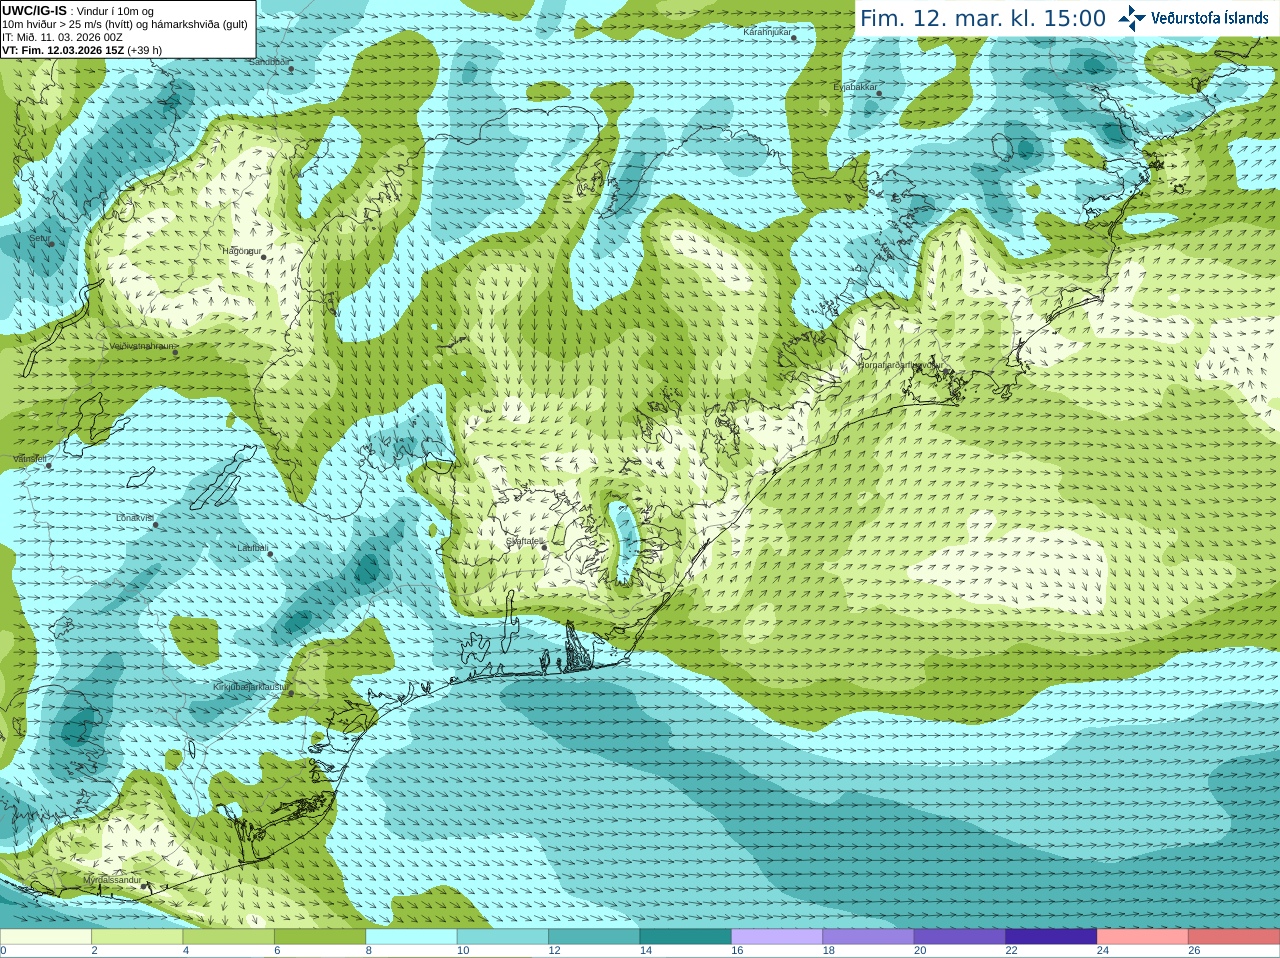Click the 'IT: Mið. 11. 03. 2026 00Z' line
This screenshot has width=1280, height=958.
(62, 37)
